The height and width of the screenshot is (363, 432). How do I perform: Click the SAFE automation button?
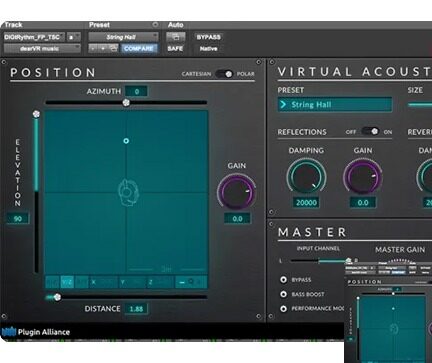click(175, 49)
